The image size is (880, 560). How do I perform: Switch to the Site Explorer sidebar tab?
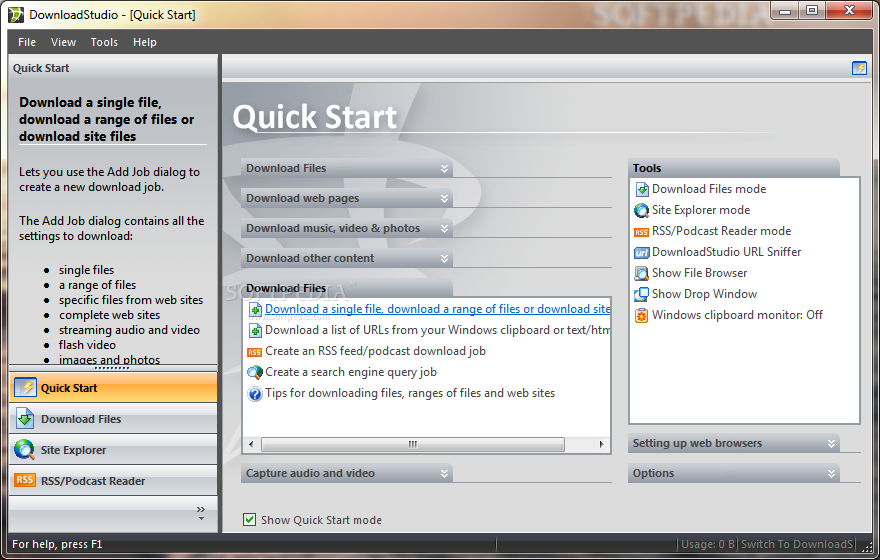113,449
